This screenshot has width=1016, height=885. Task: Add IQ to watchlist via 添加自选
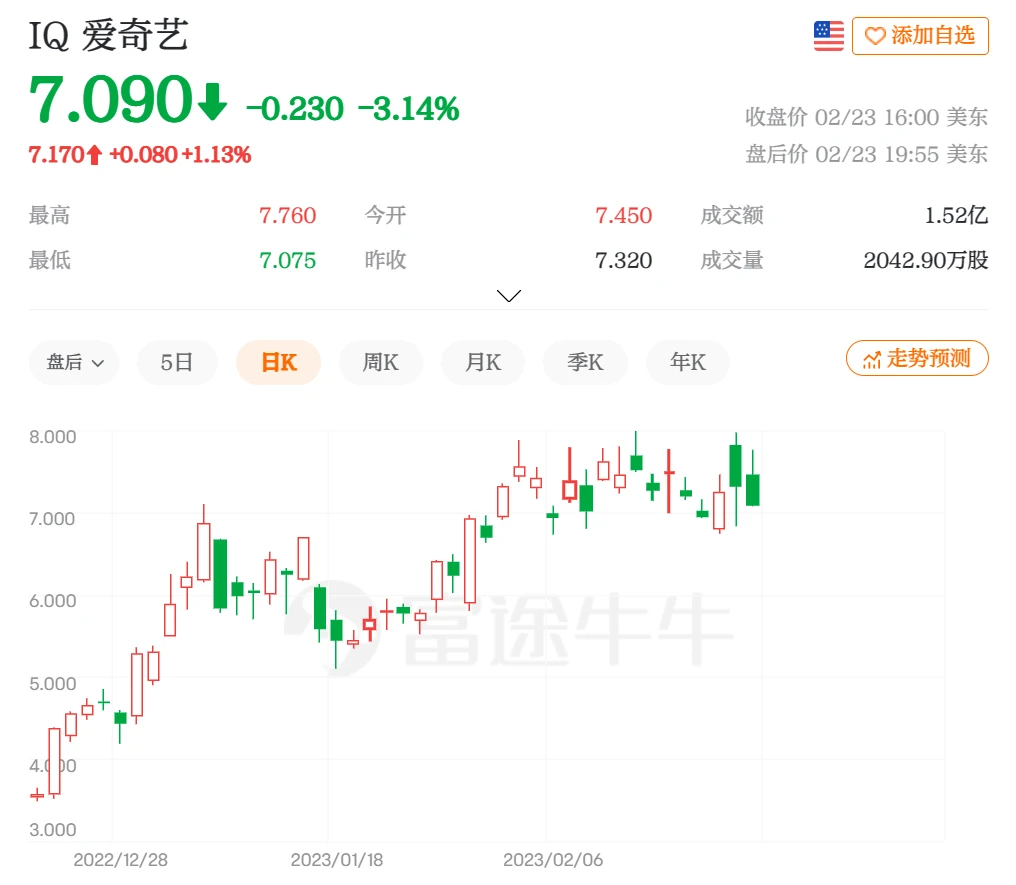tap(920, 36)
